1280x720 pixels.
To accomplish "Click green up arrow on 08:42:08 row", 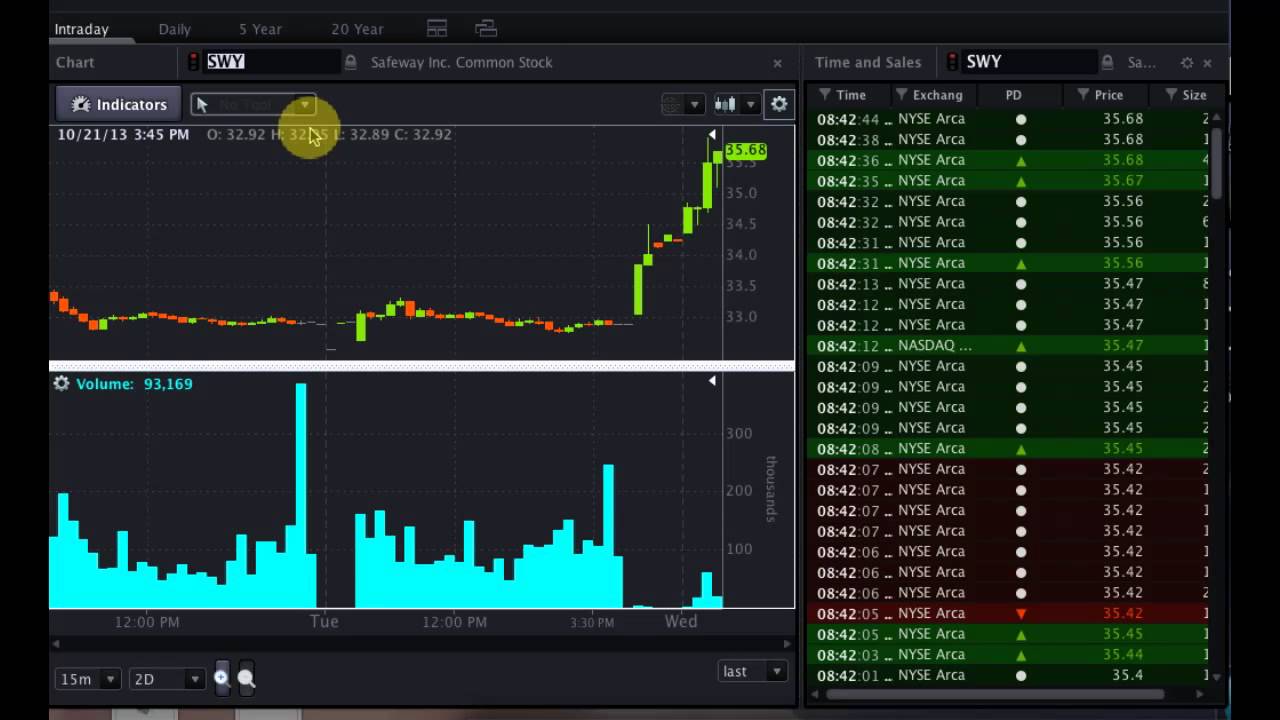I will pyautogui.click(x=1021, y=449).
